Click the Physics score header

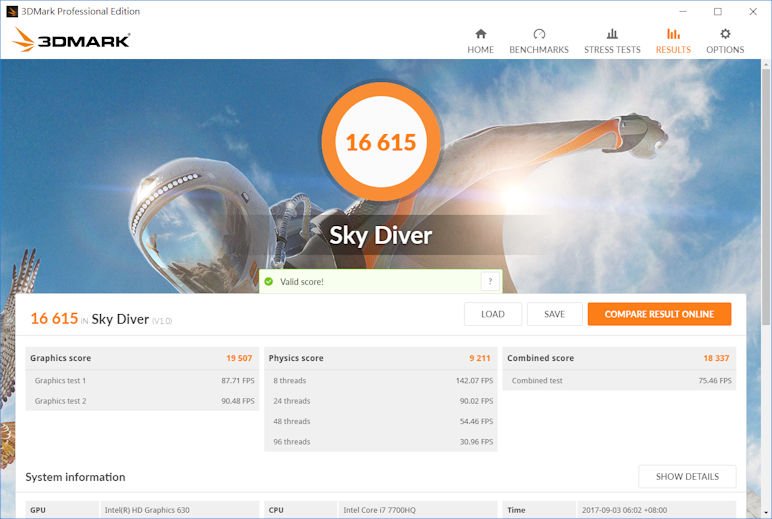click(x=296, y=358)
